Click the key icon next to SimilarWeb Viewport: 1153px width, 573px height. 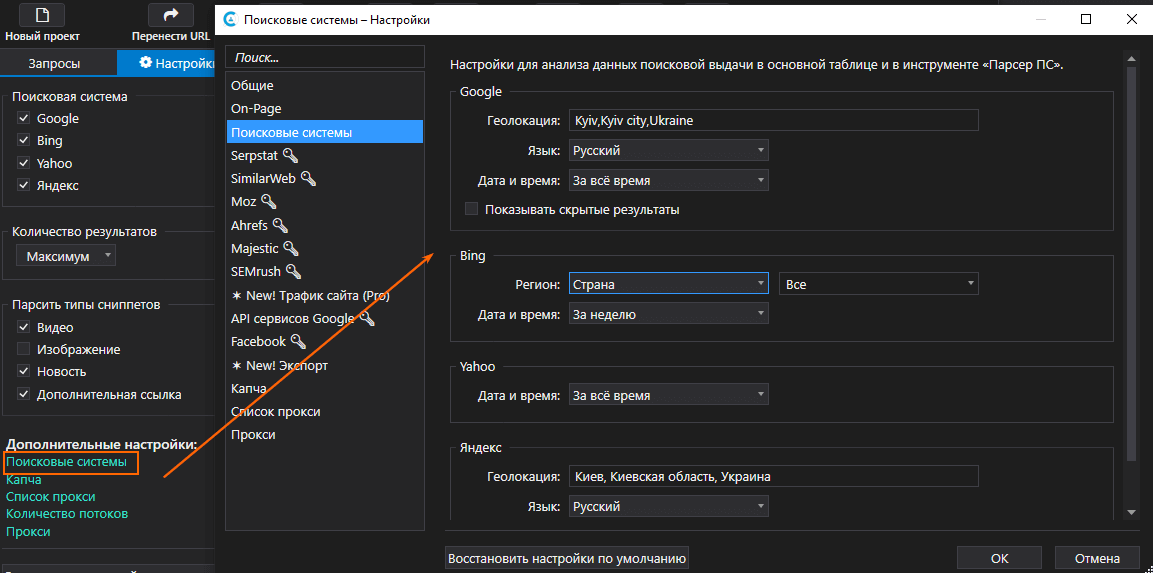[x=308, y=178]
